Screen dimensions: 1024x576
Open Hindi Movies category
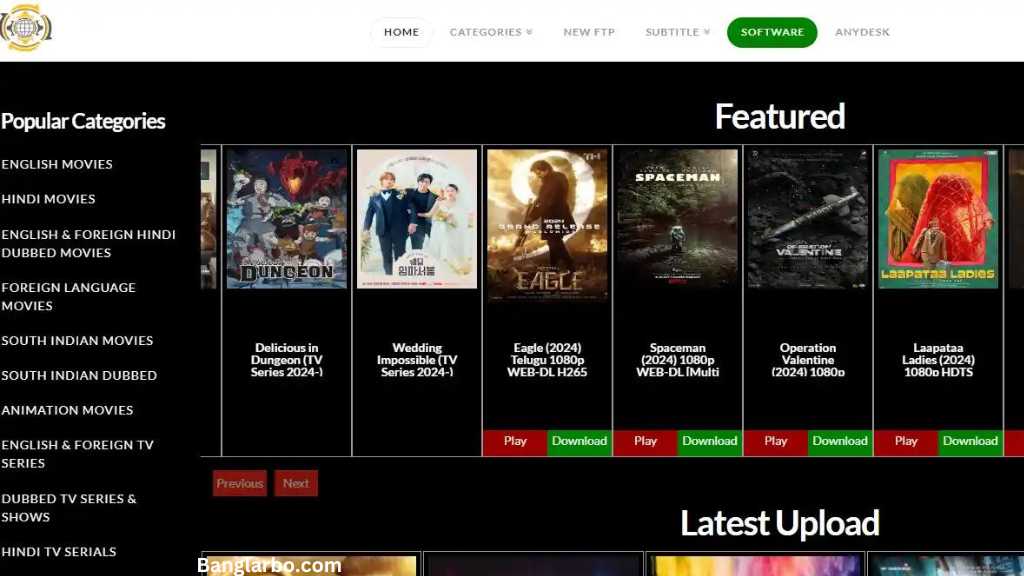(x=48, y=199)
